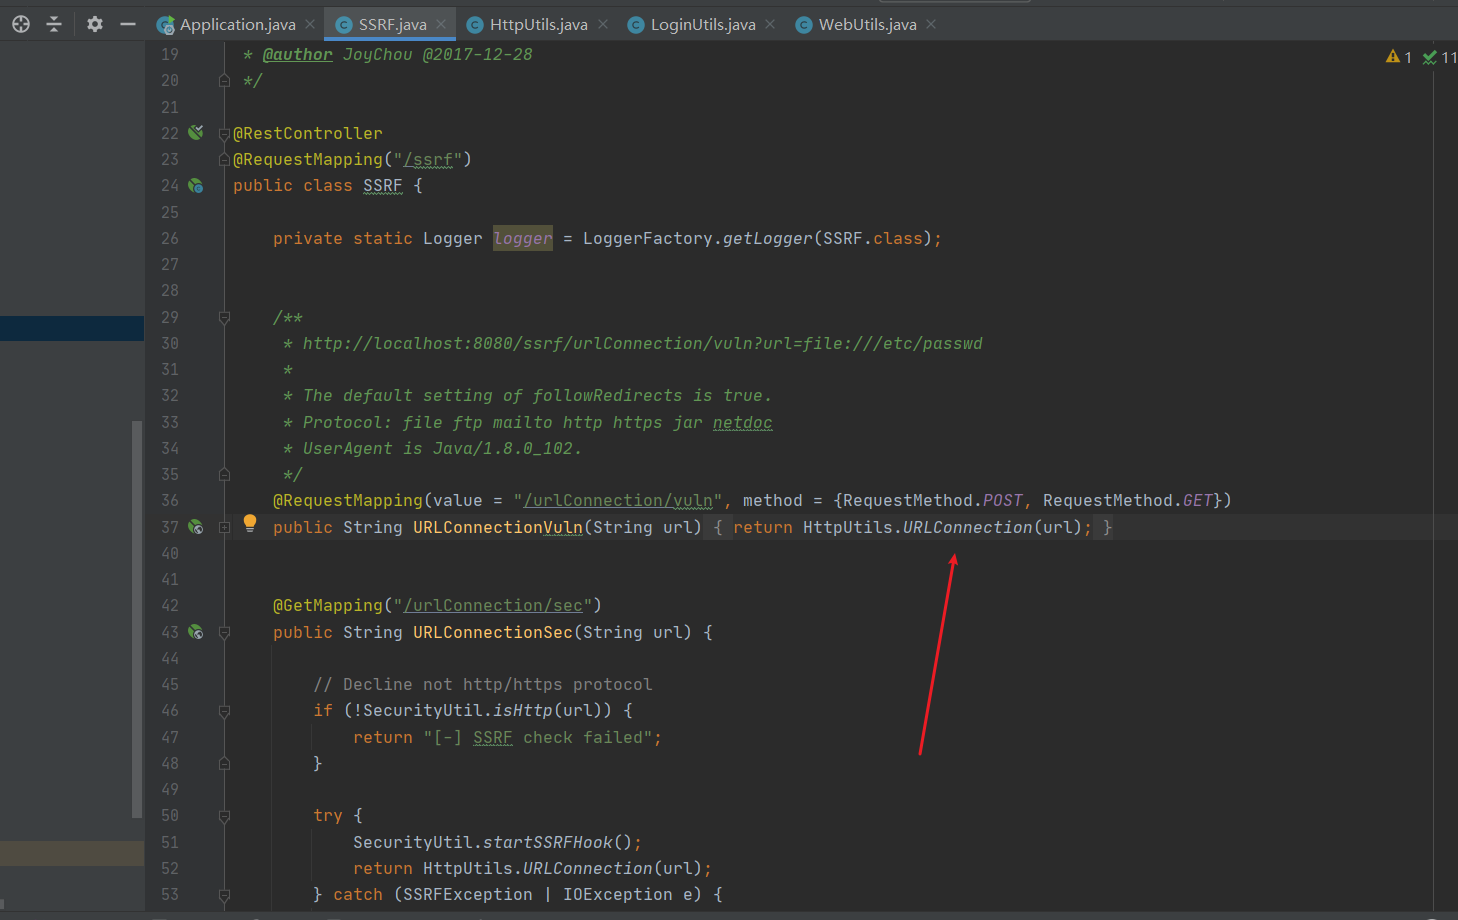Click the collapse all icon in project toolbar
Screen dimensions: 1458x920
coord(54,24)
